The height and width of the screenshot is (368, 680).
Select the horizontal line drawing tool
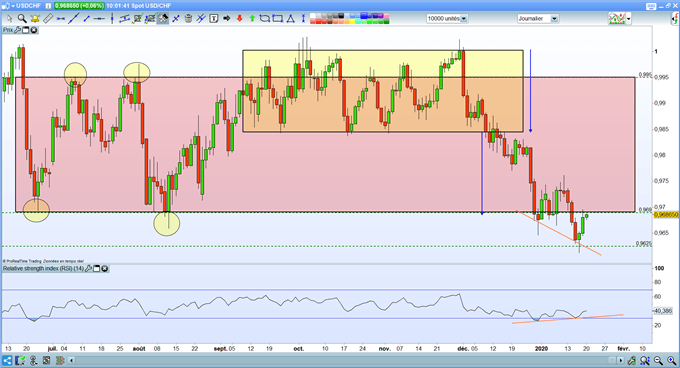pyautogui.click(x=61, y=19)
